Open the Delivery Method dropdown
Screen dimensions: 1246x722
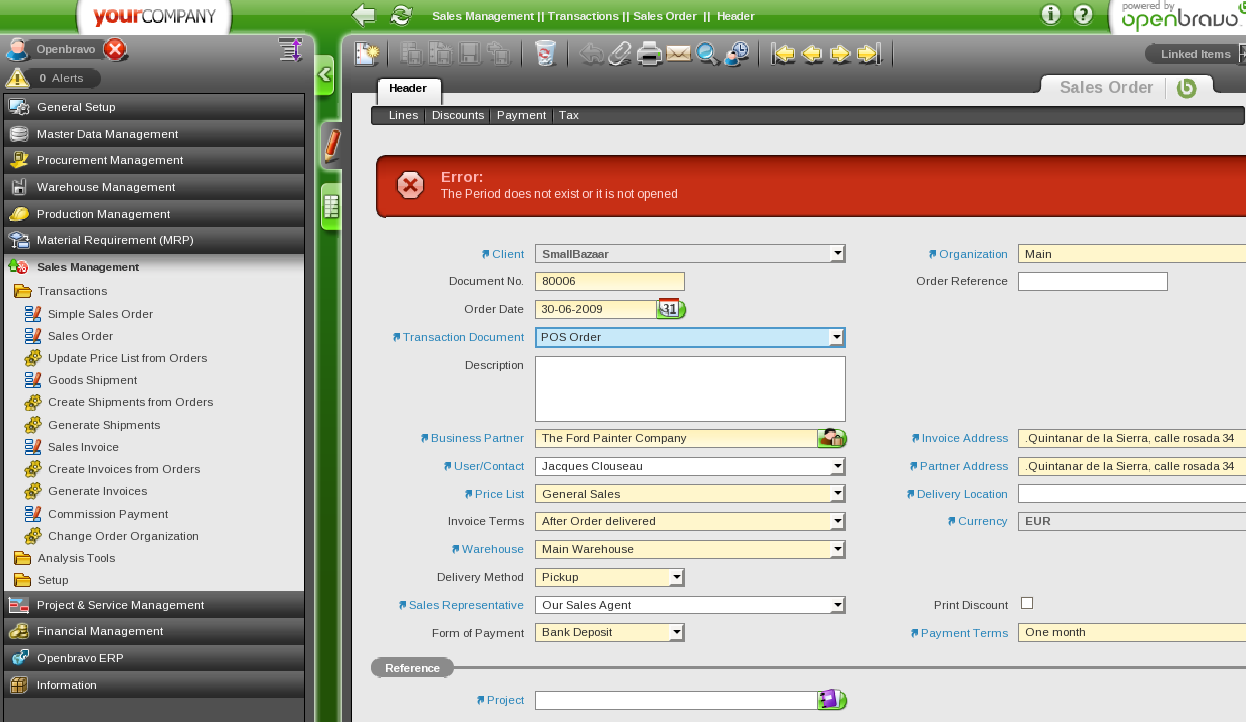pos(677,577)
